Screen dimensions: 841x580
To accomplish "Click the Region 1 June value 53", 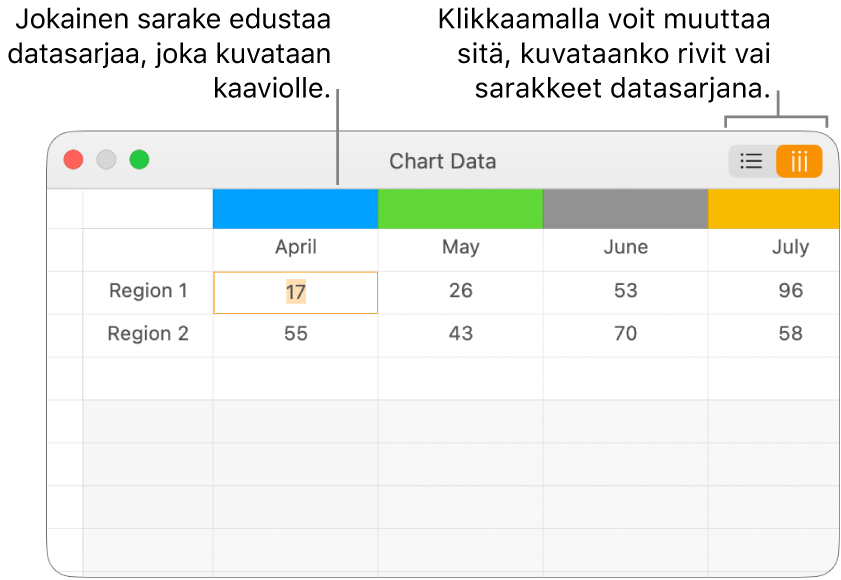I will pyautogui.click(x=625, y=291).
